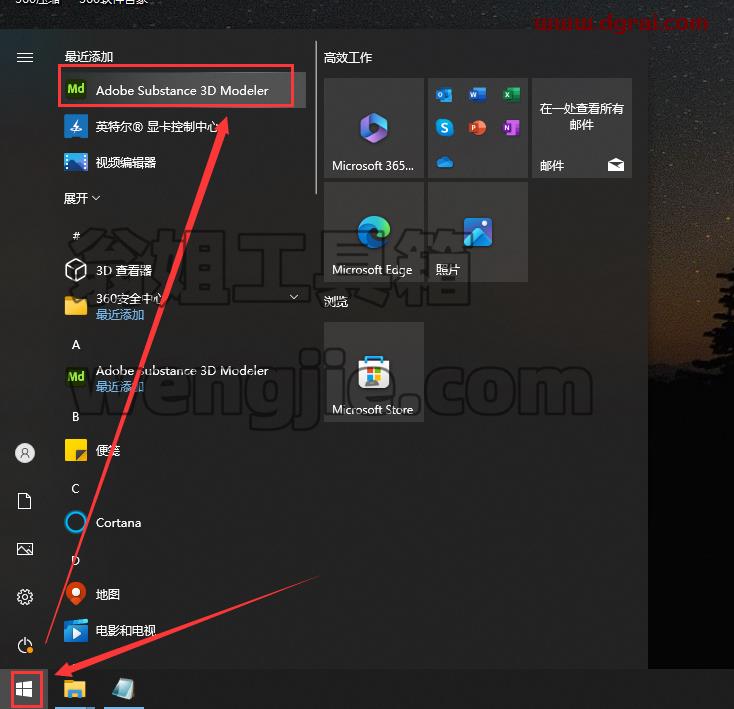The width and height of the screenshot is (734, 709).
Task: Open 英特尔 显卡控制中心 app
Action: click(184, 126)
